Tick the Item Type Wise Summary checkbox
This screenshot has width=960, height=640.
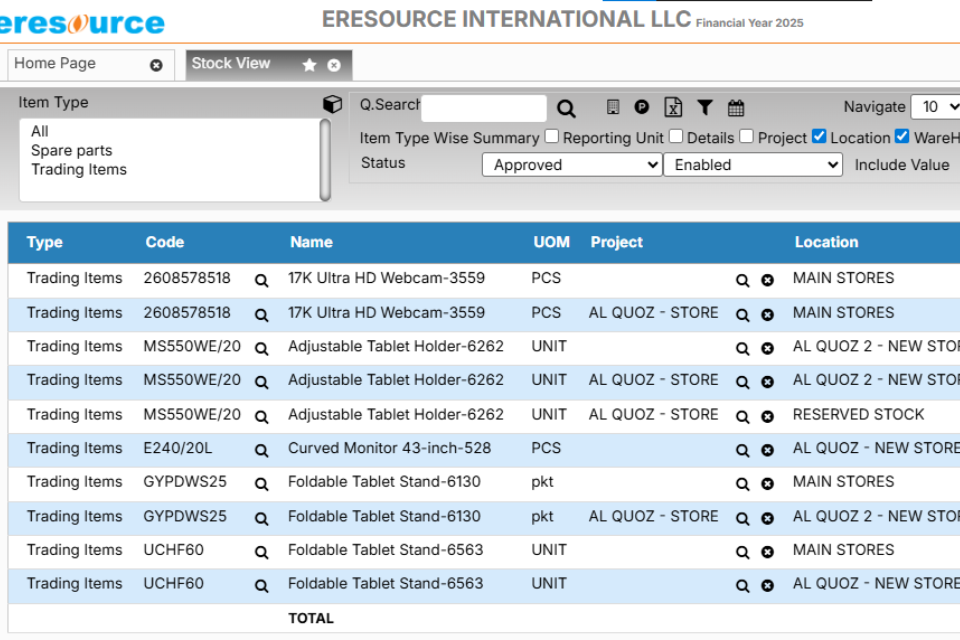[552, 136]
